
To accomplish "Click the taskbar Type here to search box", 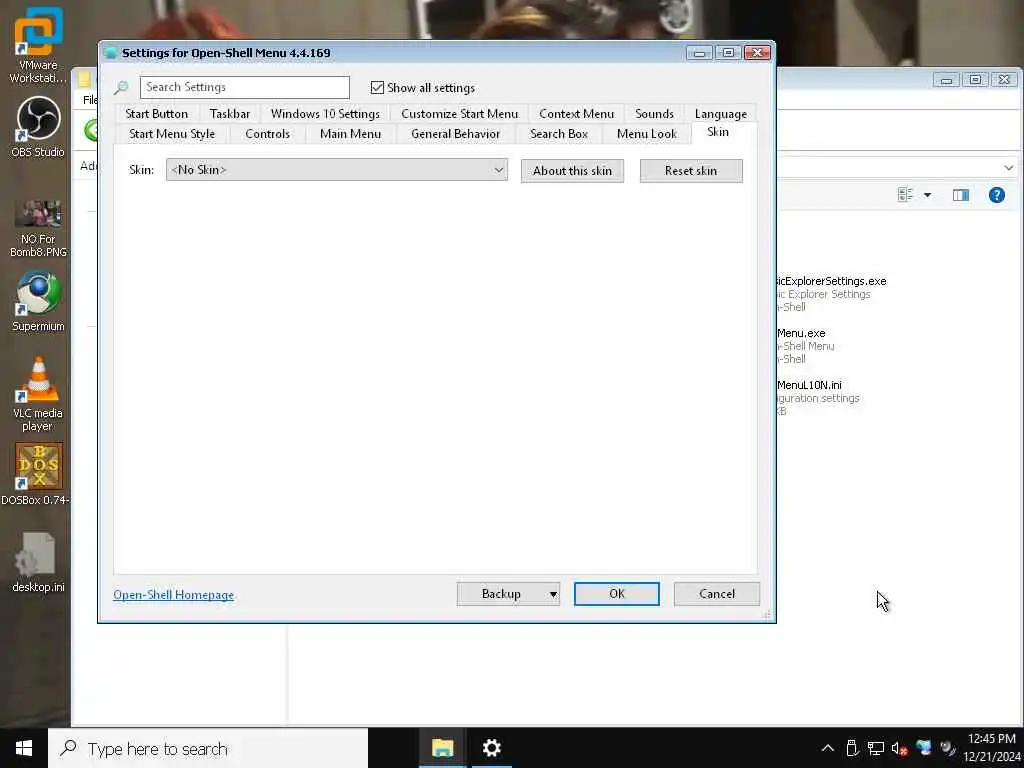I will pos(208,748).
